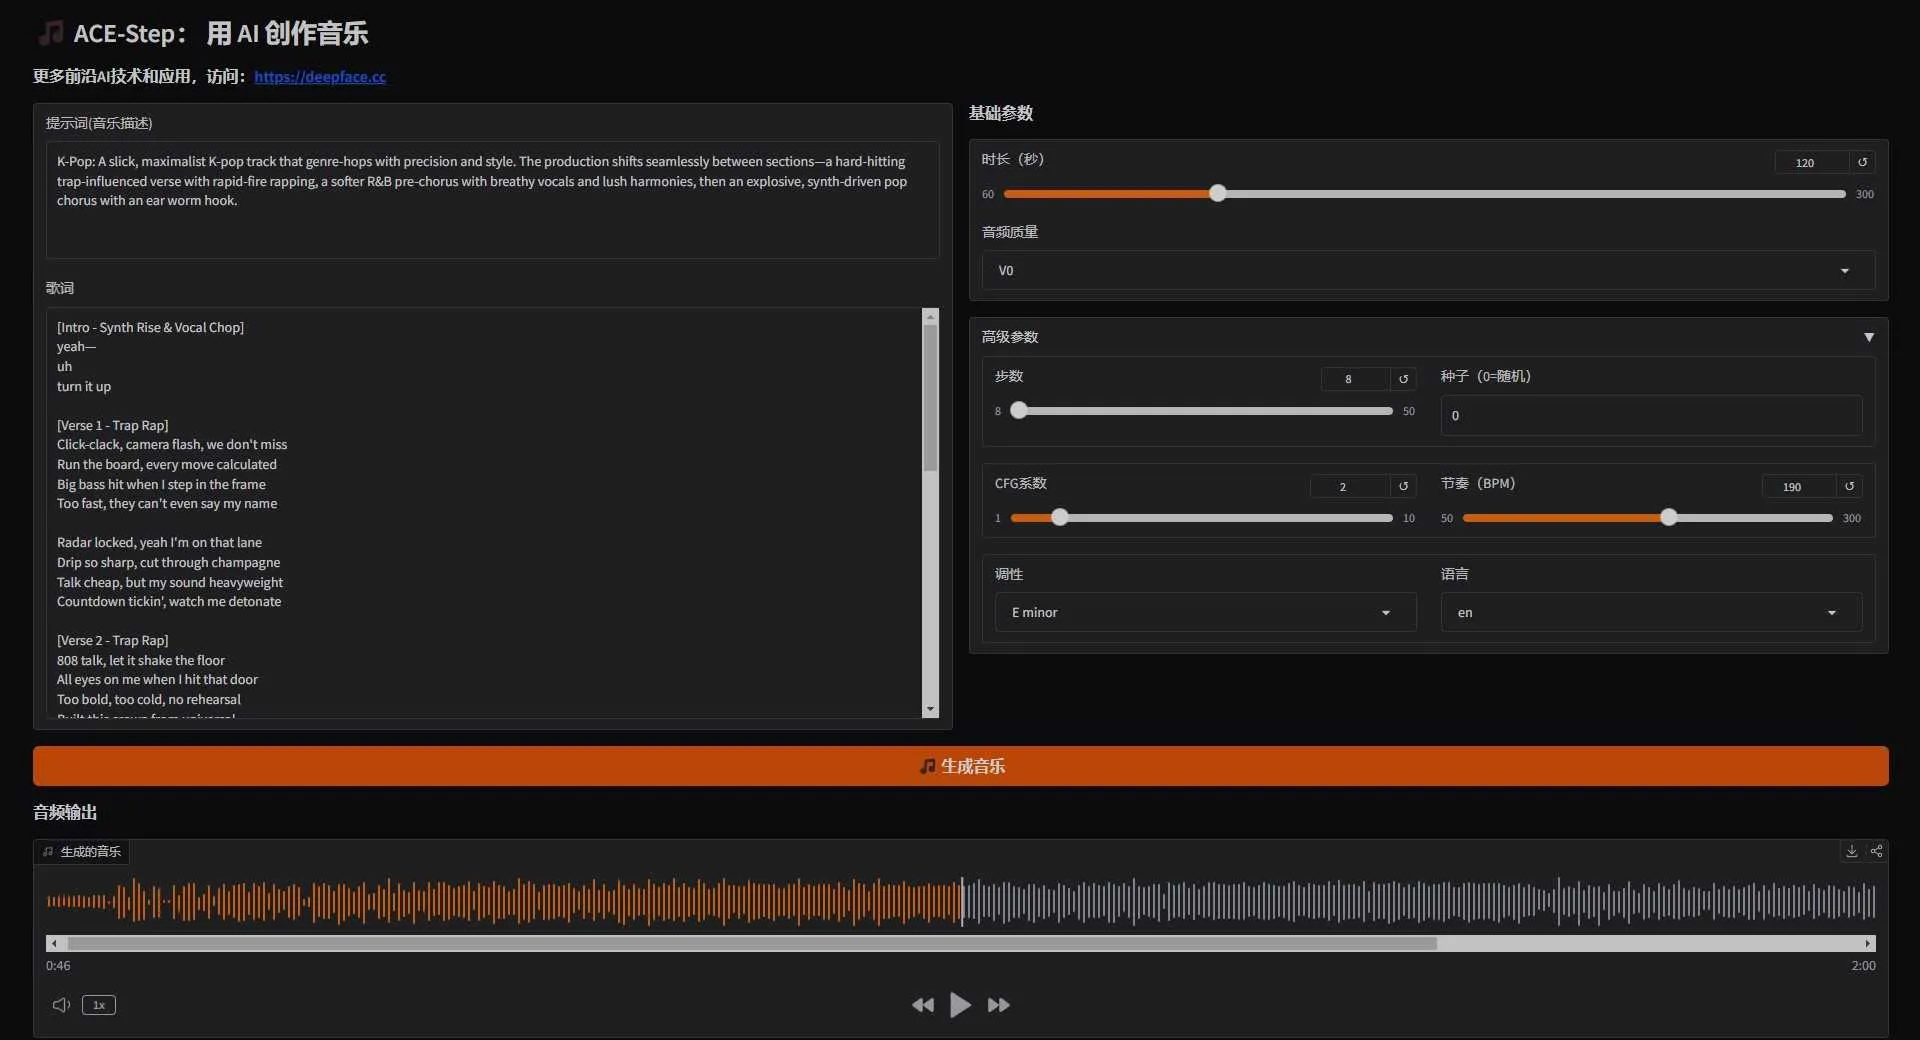
Task: Reset the steps value to default
Action: 1403,379
